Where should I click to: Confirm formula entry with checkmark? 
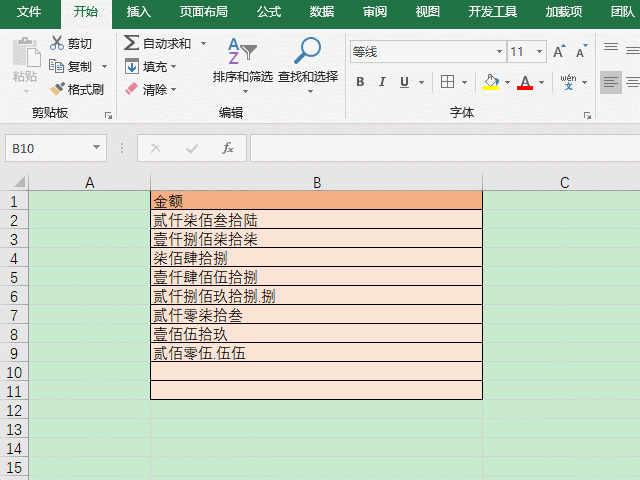[192, 148]
